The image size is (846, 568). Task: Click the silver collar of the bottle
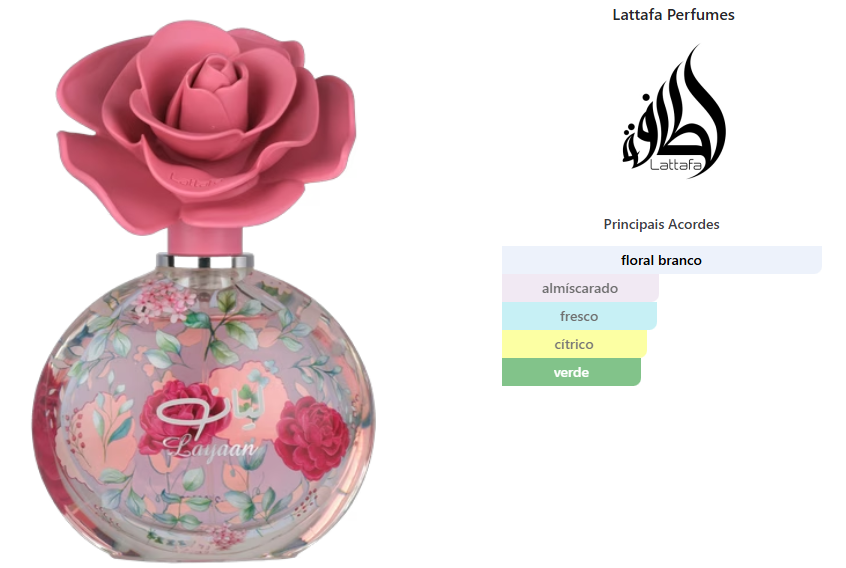(204, 261)
